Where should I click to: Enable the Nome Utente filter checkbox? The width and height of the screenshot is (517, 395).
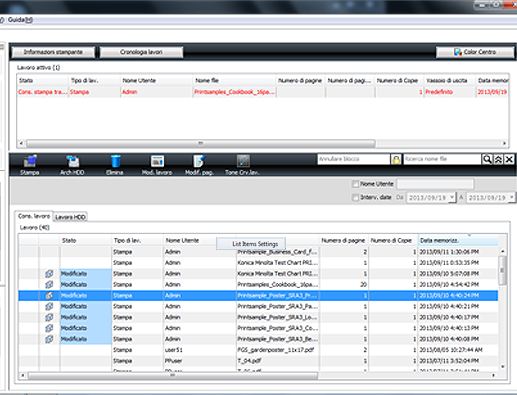pos(355,184)
